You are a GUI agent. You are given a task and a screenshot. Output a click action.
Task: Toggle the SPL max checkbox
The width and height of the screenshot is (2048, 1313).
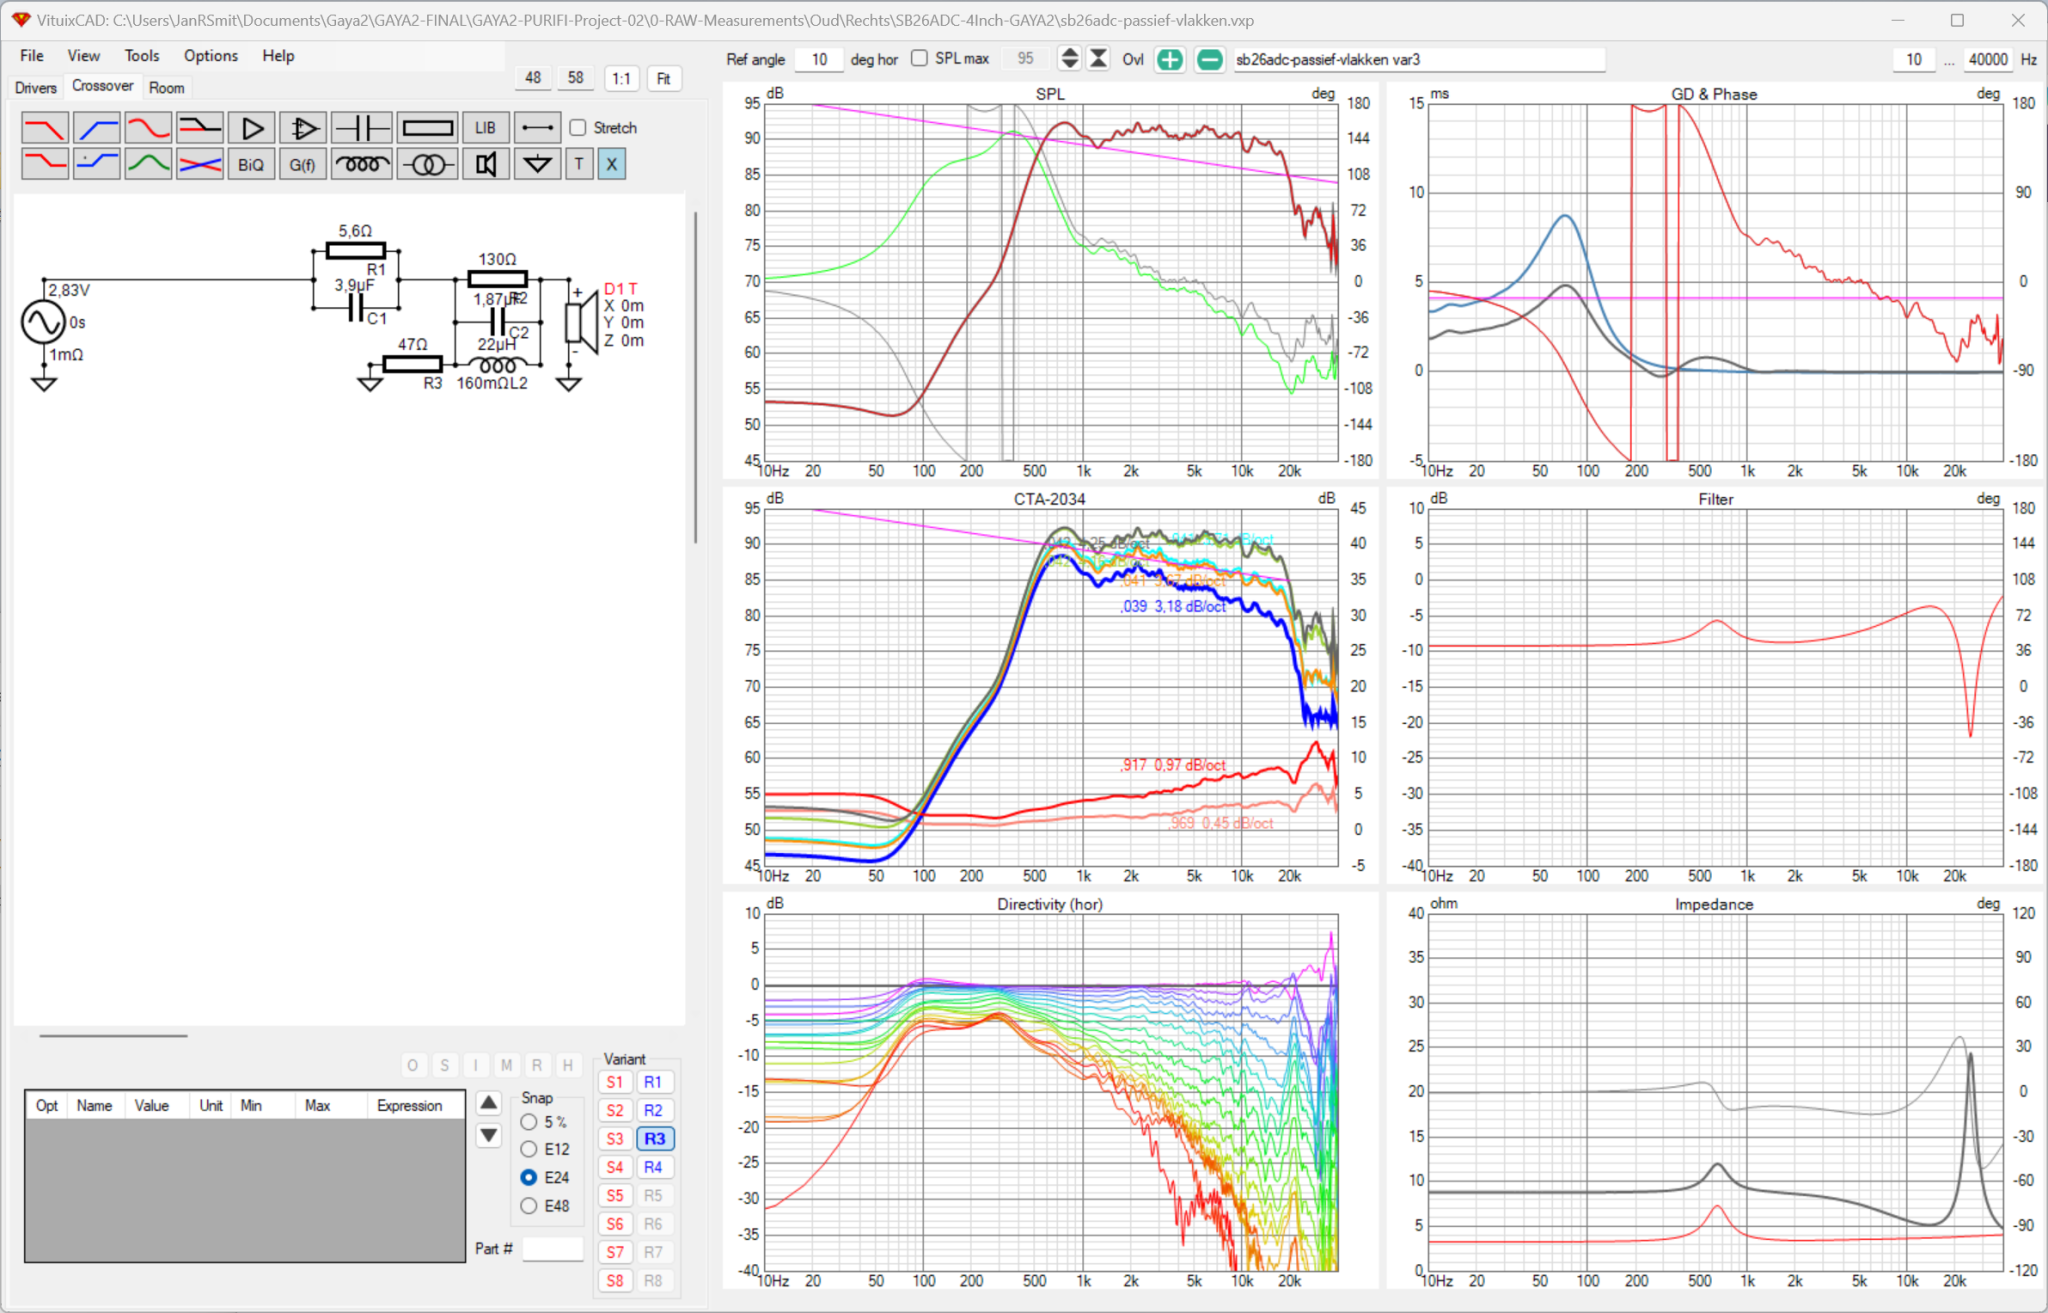click(x=919, y=58)
